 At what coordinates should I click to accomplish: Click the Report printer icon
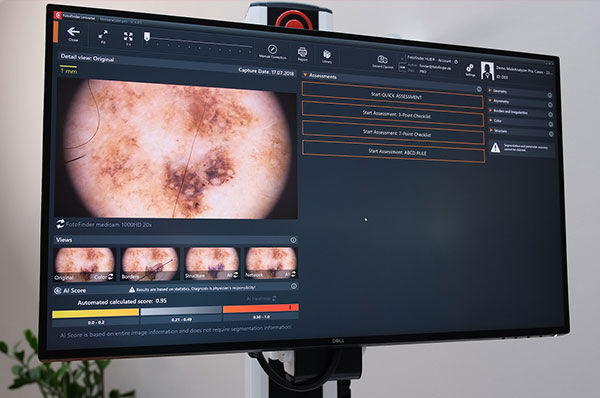click(302, 52)
